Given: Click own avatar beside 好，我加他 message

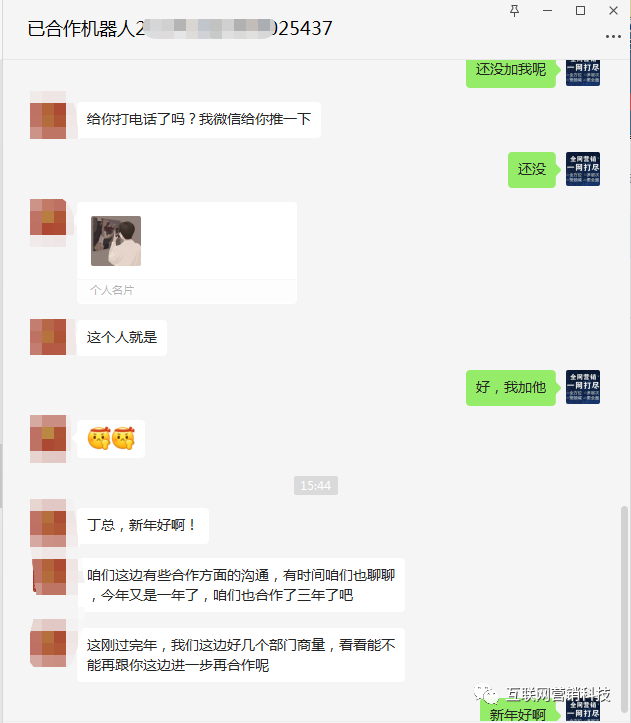Looking at the screenshot, I should pyautogui.click(x=583, y=387).
